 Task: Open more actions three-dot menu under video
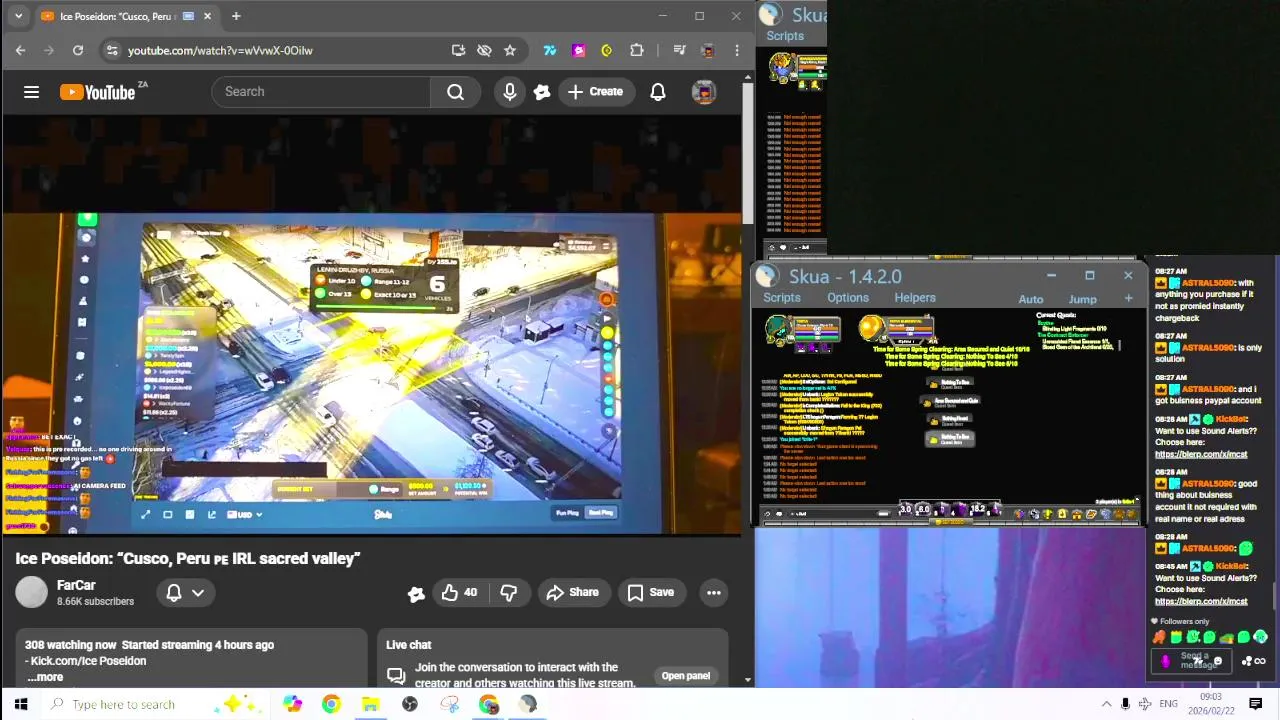coord(714,592)
